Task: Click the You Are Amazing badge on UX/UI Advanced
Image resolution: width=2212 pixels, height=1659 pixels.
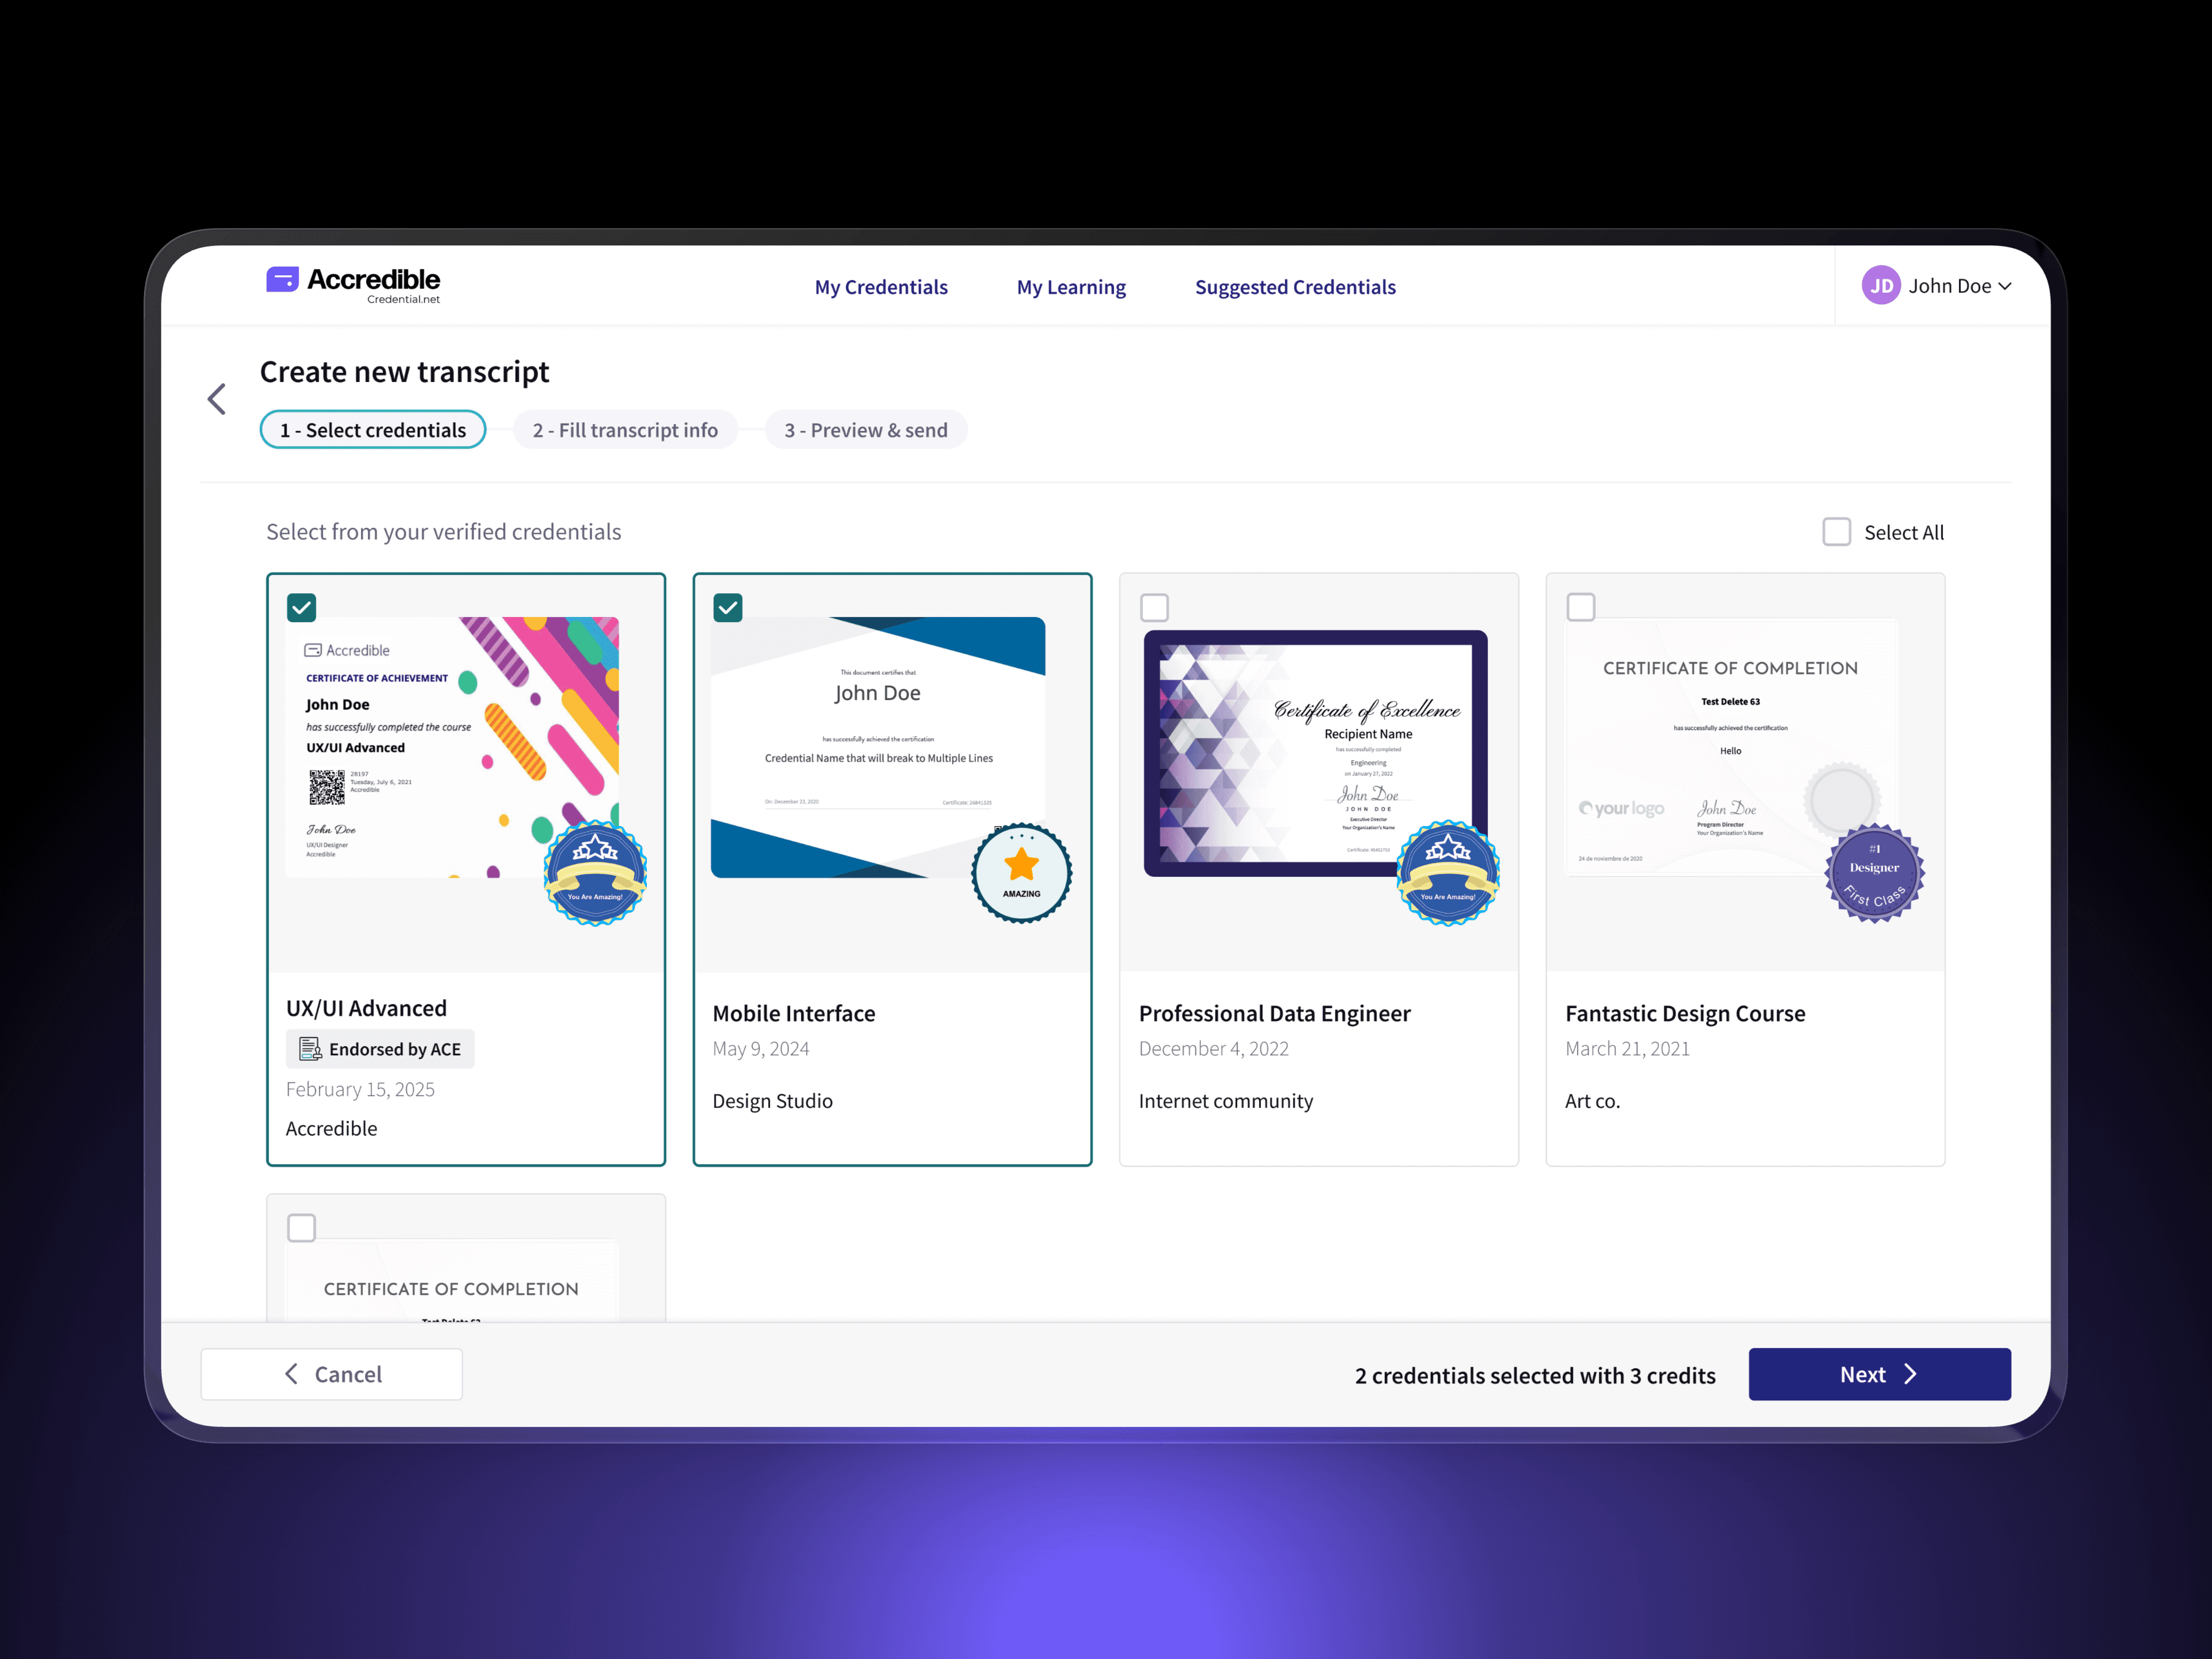Action: pos(595,873)
